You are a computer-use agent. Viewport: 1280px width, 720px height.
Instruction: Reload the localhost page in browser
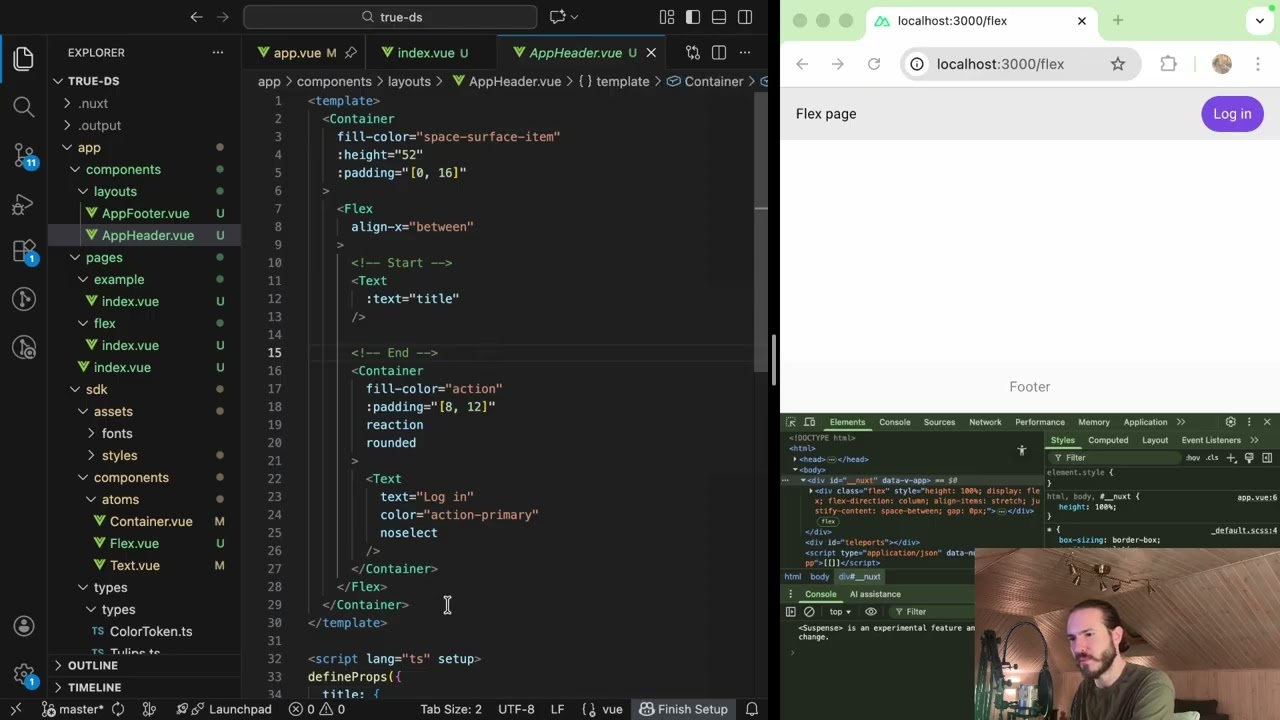874,64
